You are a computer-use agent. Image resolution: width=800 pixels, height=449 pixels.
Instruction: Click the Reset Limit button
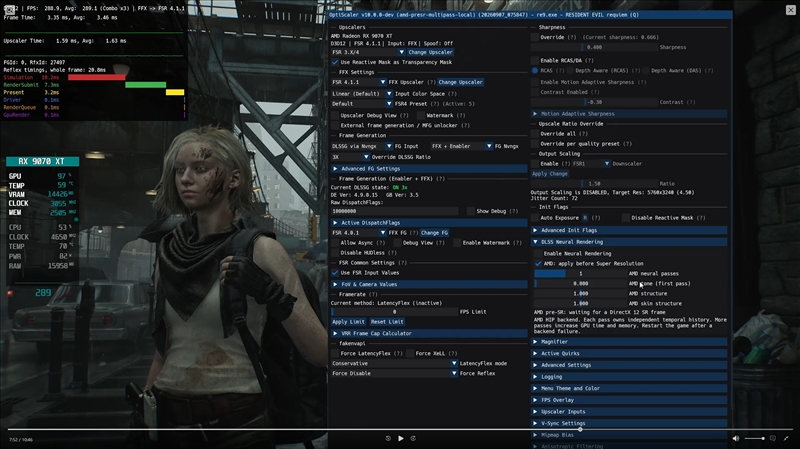pos(387,322)
